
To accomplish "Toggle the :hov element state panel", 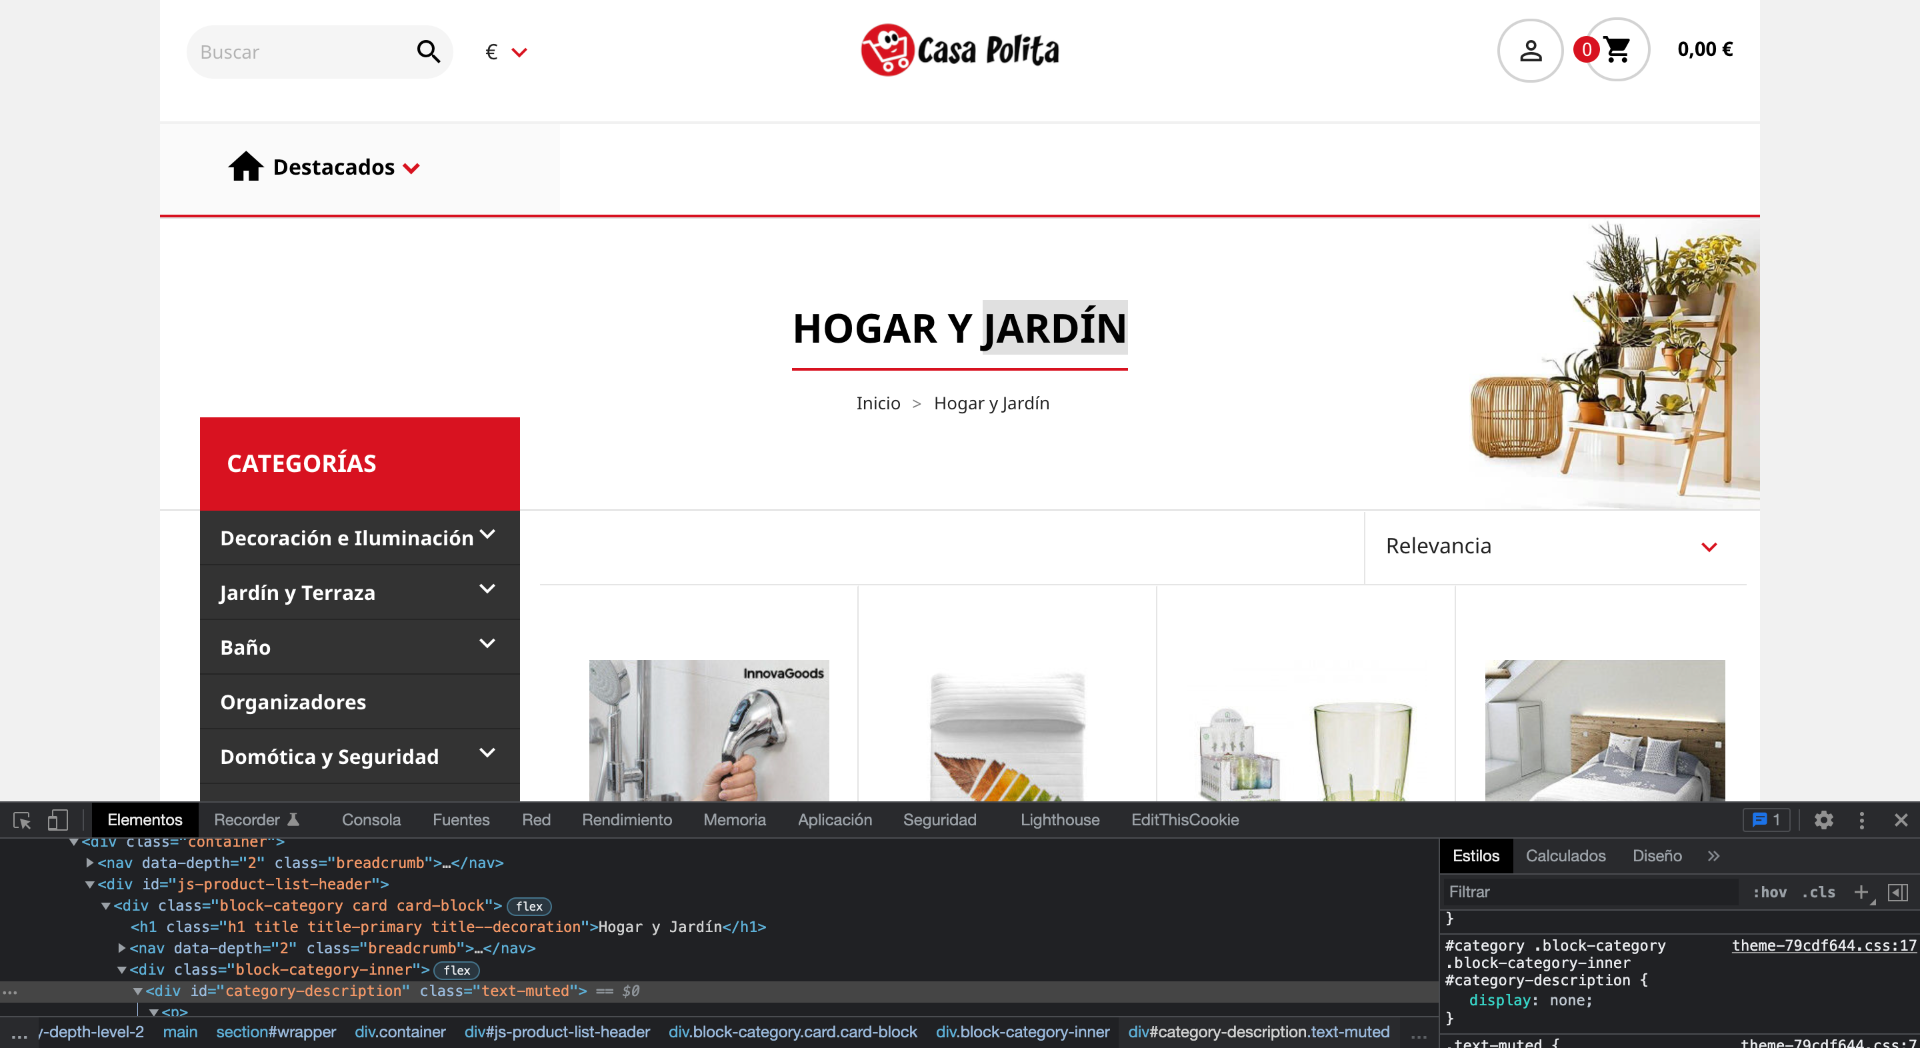I will tap(1770, 892).
